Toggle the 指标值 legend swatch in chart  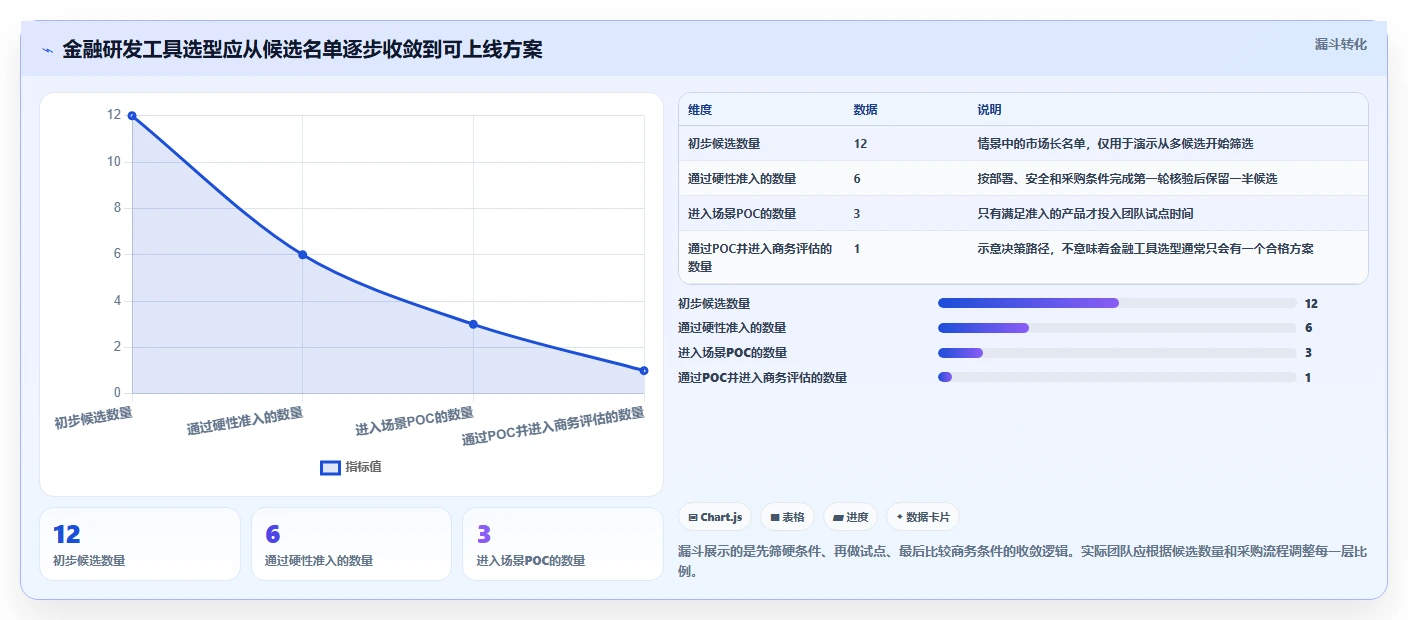pyautogui.click(x=331, y=467)
